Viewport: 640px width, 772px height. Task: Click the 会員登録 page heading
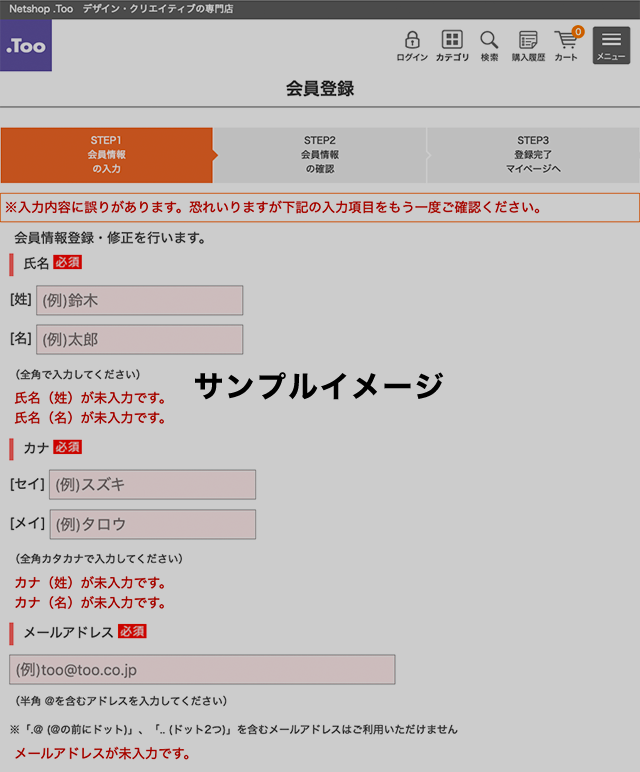(x=319, y=89)
